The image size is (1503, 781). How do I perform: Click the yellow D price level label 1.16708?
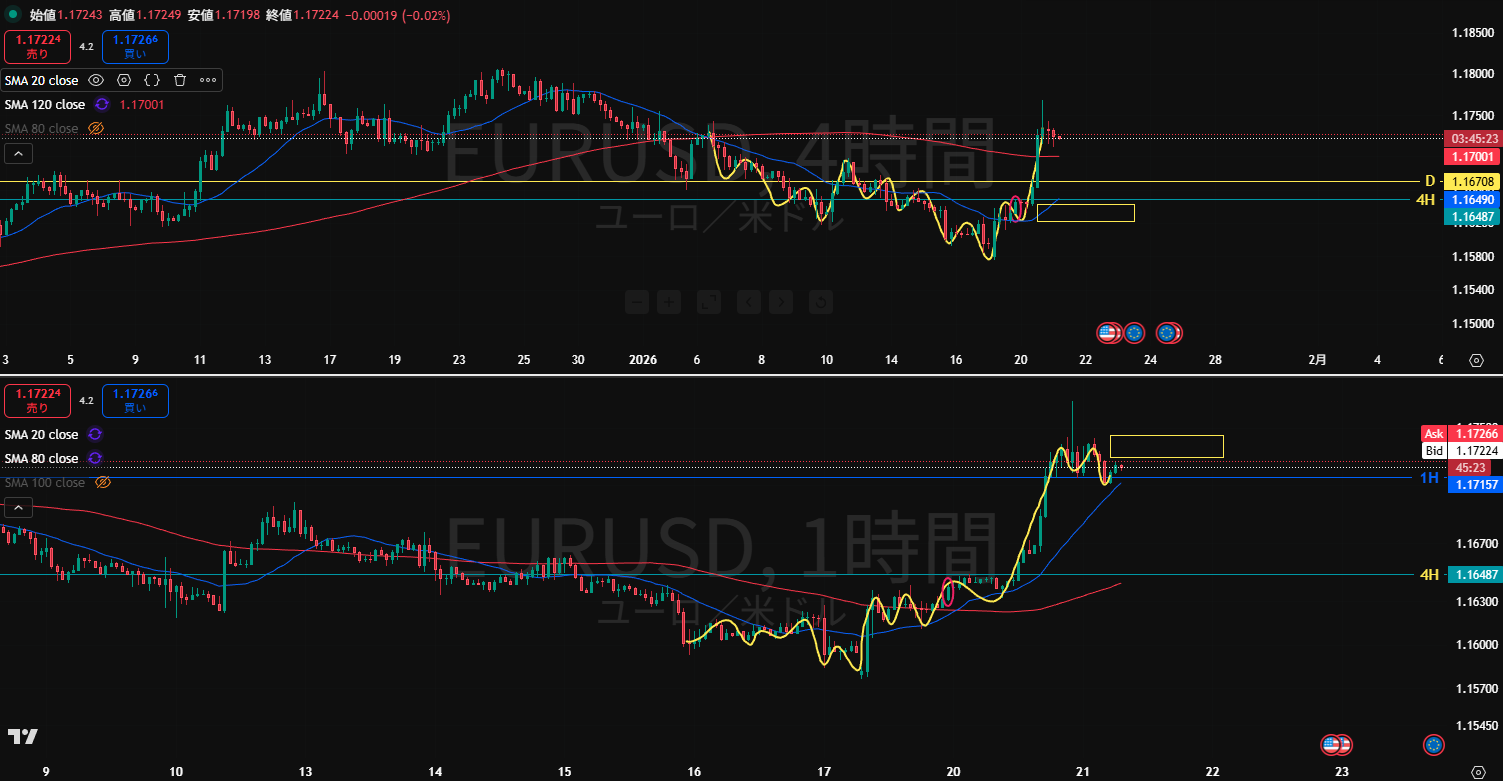click(x=1468, y=181)
